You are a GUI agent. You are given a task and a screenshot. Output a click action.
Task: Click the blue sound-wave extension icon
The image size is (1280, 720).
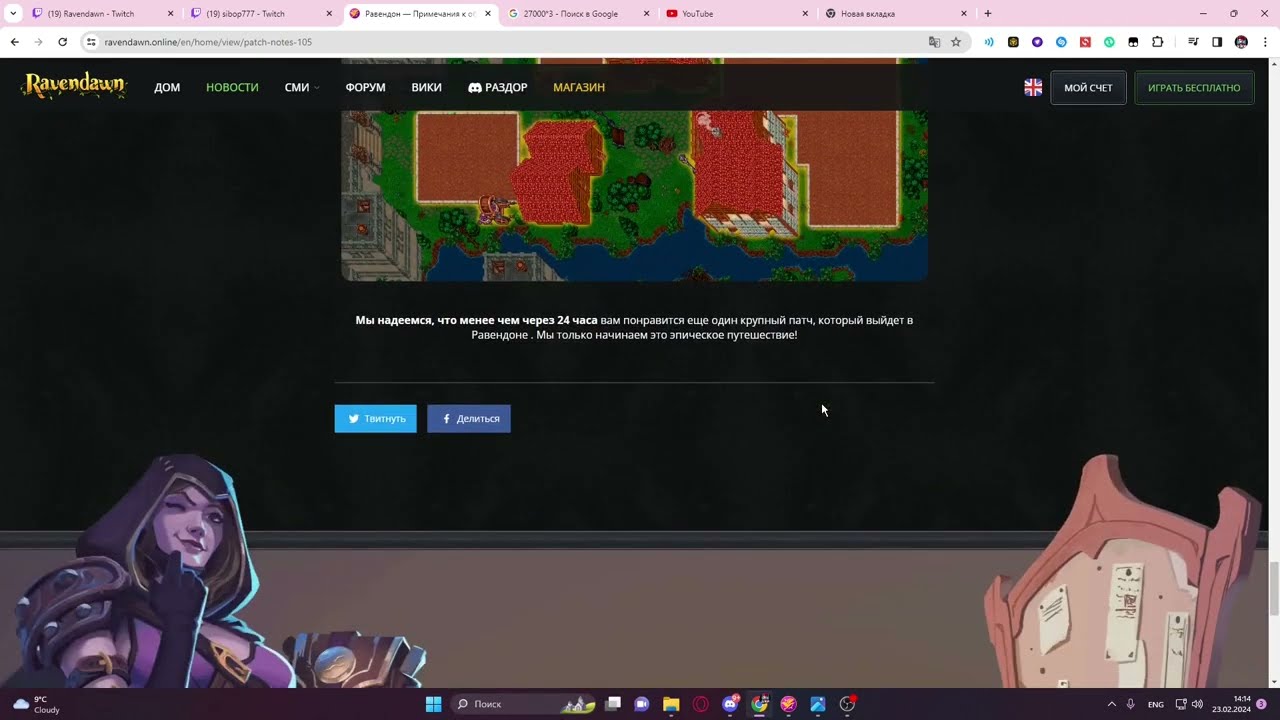coord(989,42)
